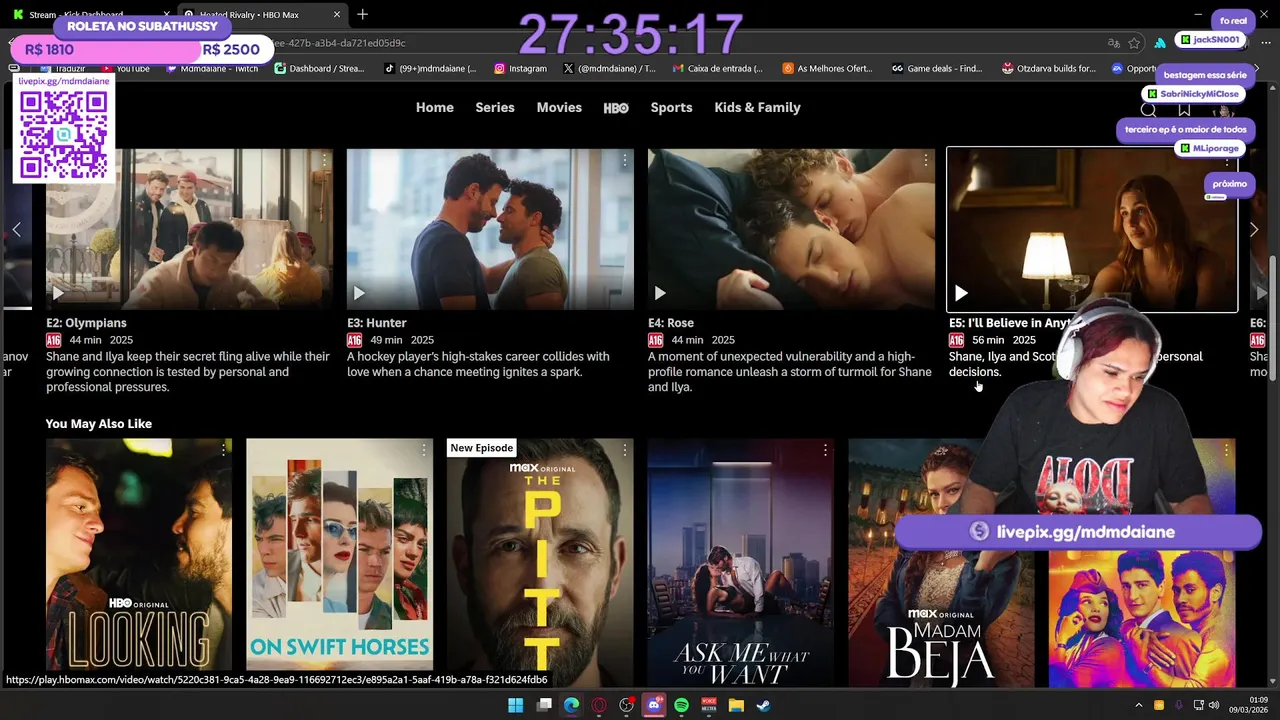
Task: Open the Caixa de entrada Gmail bookmark
Action: coord(718,69)
